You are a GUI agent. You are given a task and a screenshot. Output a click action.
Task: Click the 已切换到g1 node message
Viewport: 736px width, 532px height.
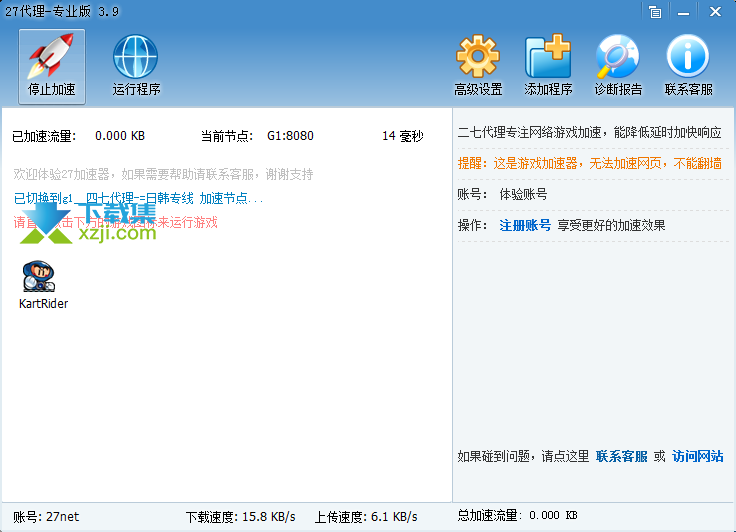tap(138, 199)
